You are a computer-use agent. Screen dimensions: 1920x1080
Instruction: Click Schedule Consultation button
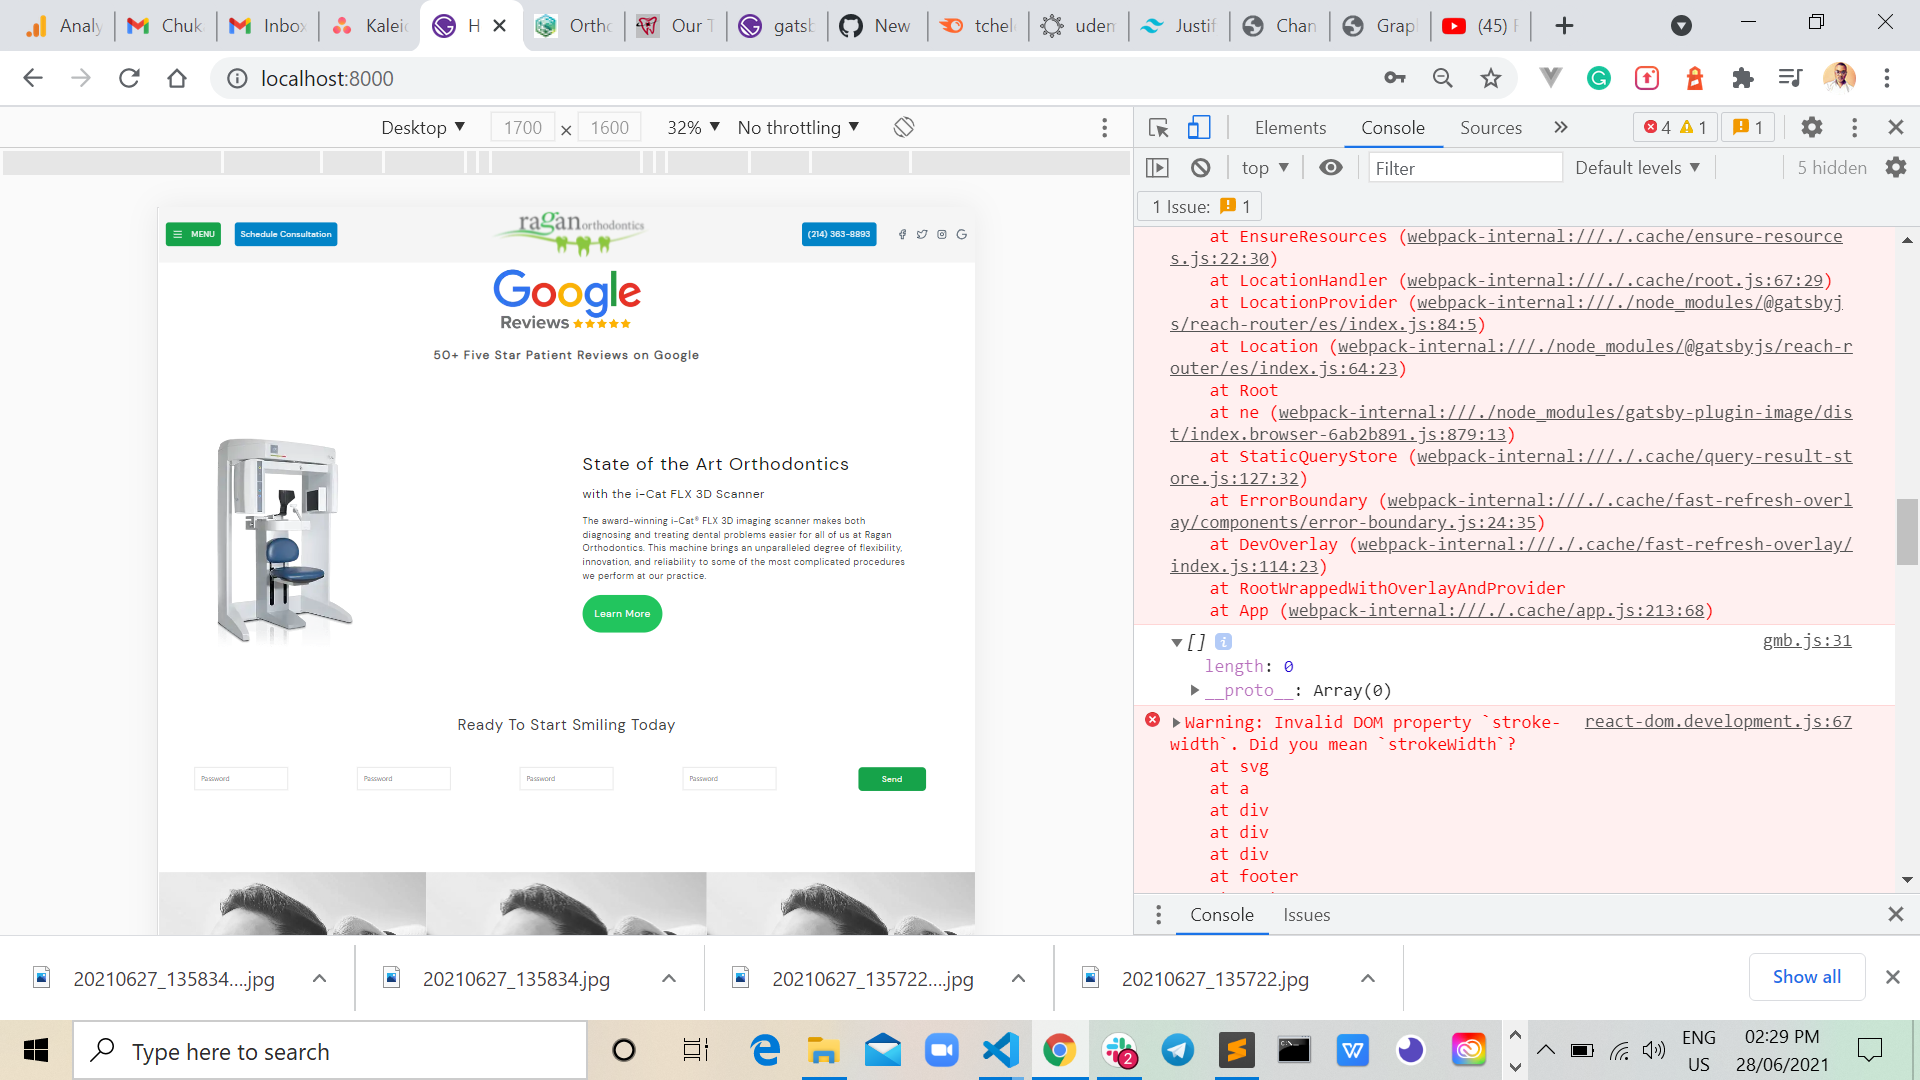pos(286,234)
